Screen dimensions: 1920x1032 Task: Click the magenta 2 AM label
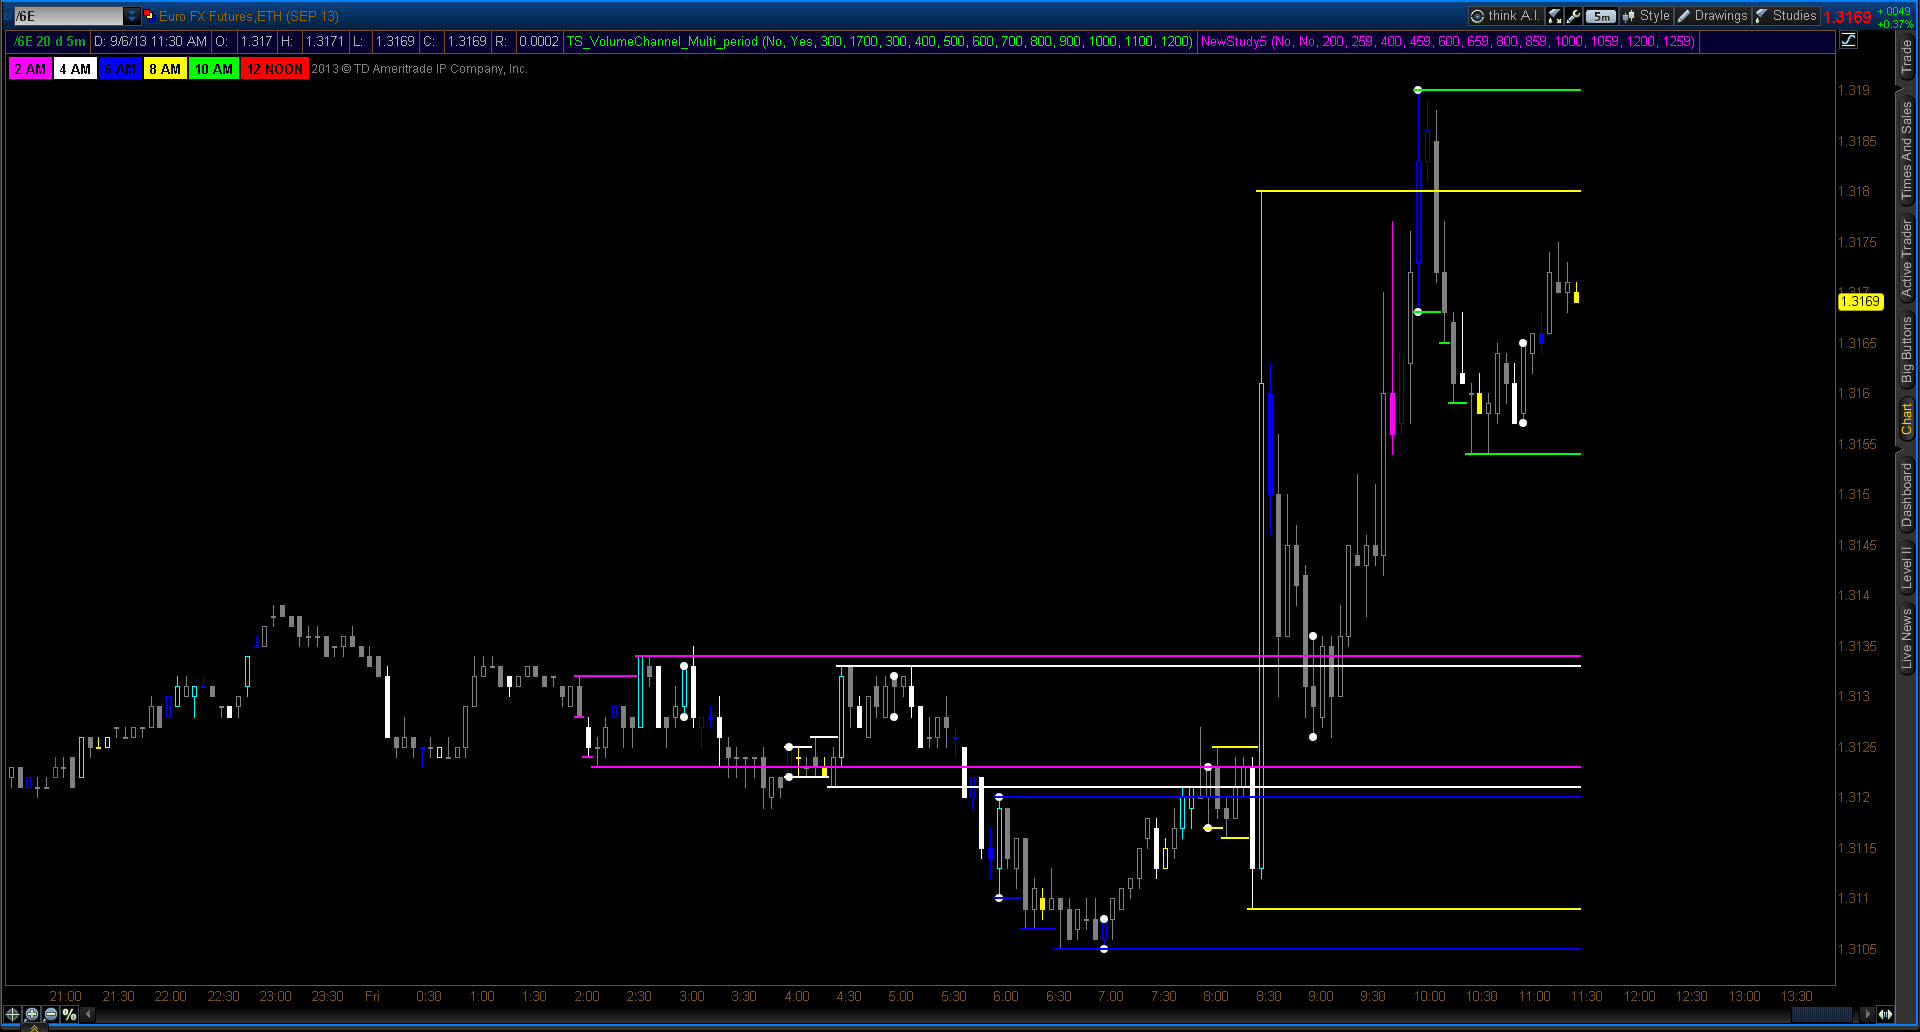click(x=30, y=69)
